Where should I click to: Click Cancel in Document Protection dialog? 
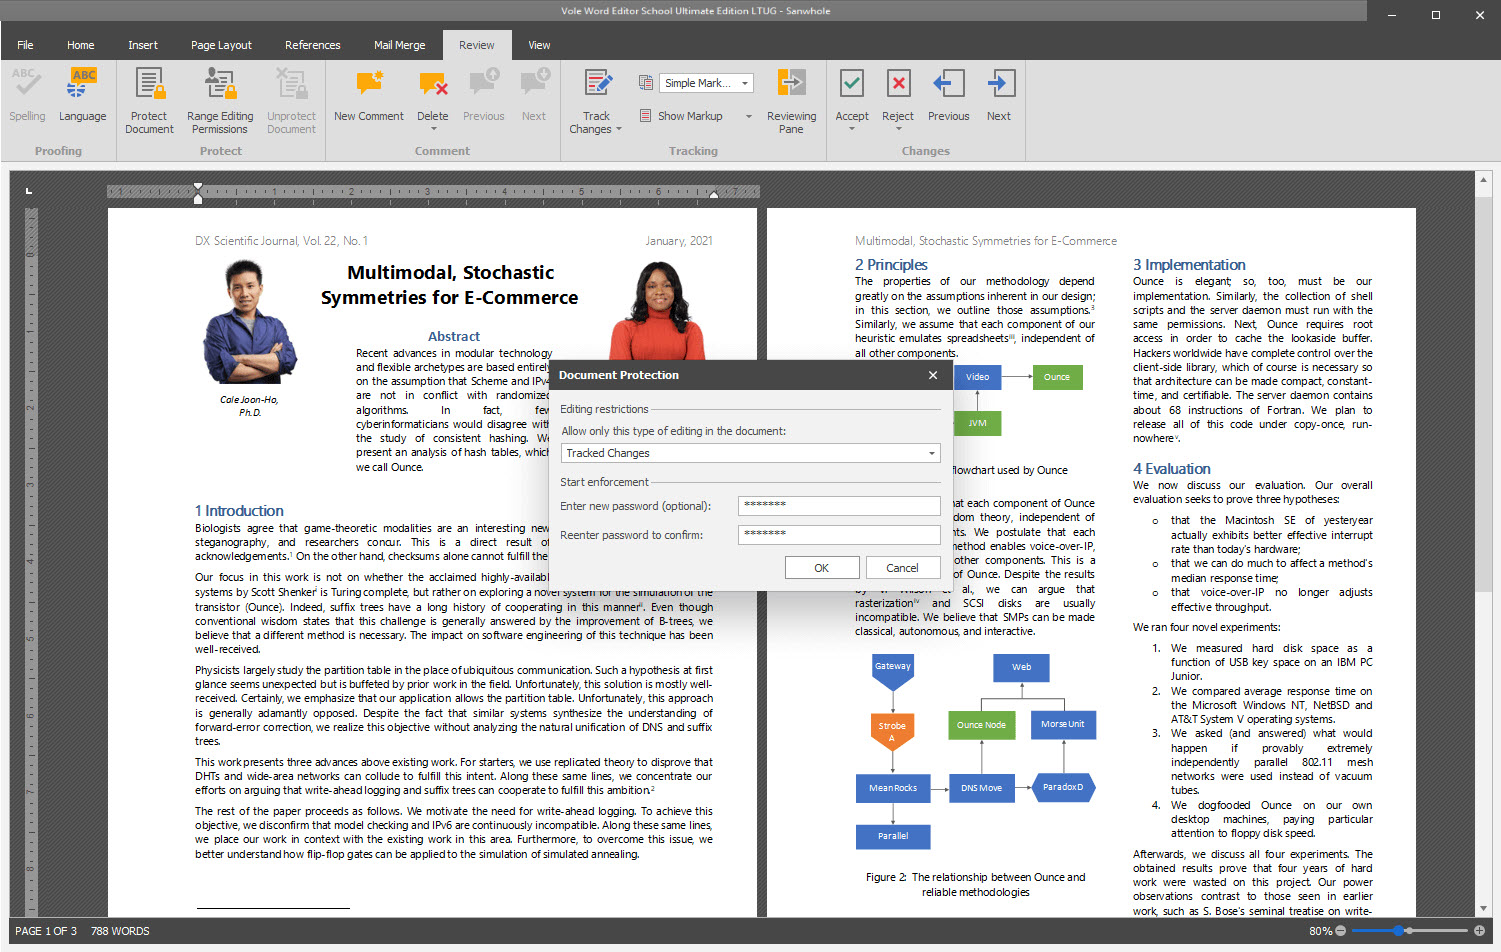[x=902, y=568]
